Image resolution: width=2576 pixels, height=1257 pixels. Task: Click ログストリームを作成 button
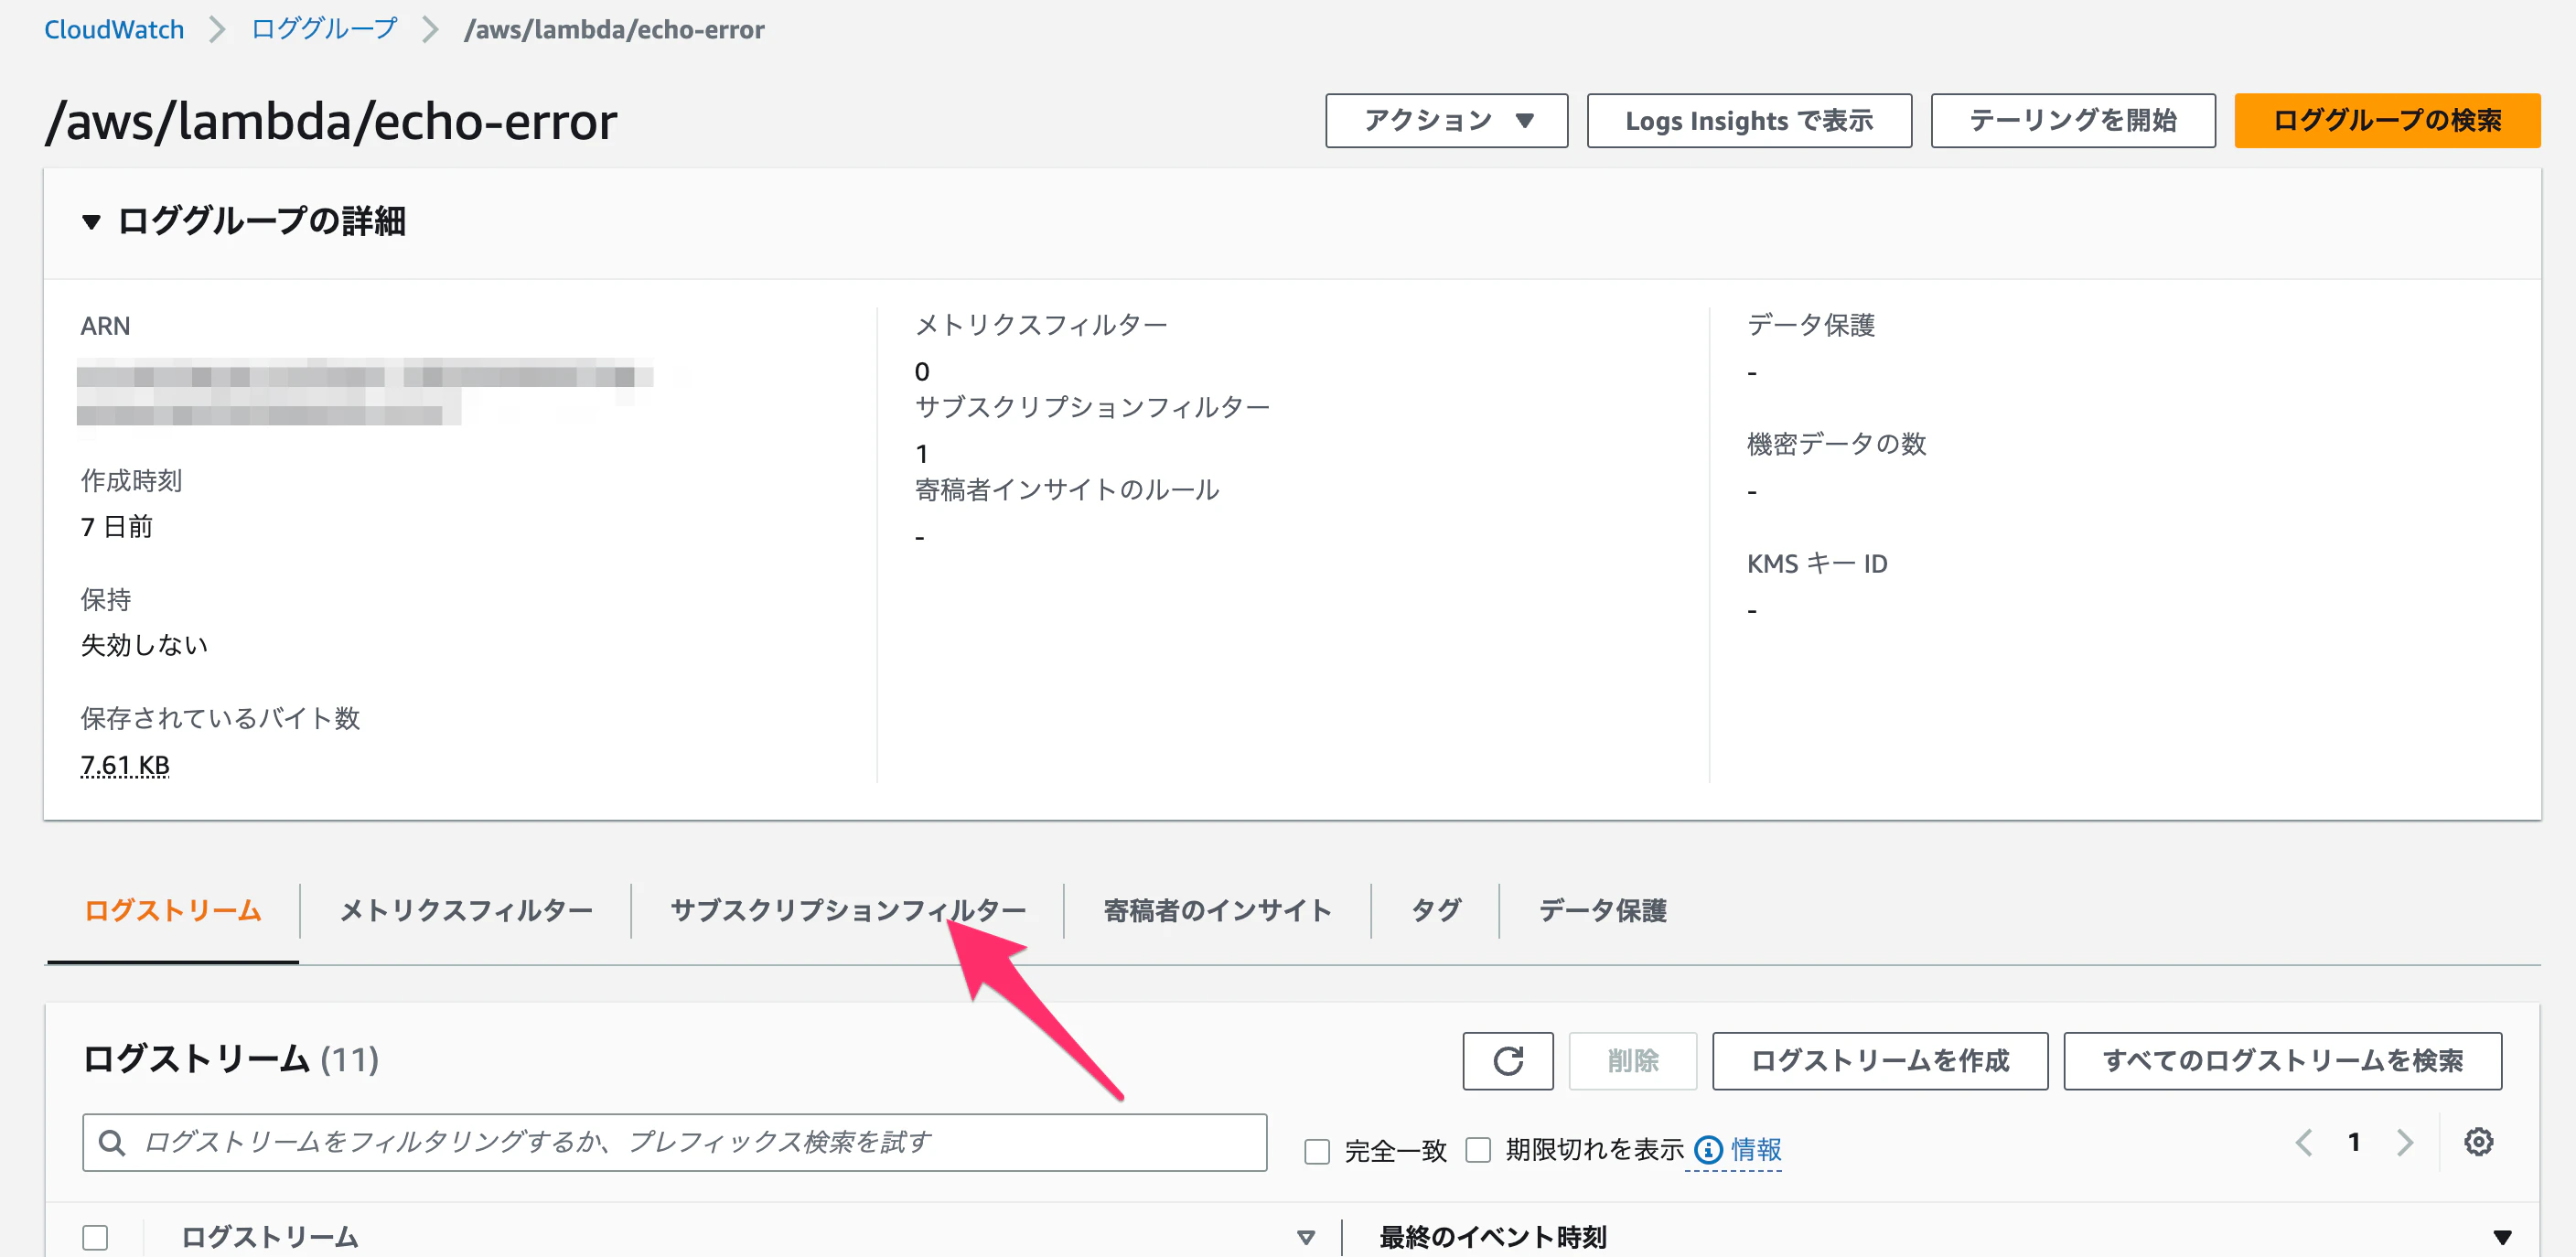(x=1879, y=1060)
